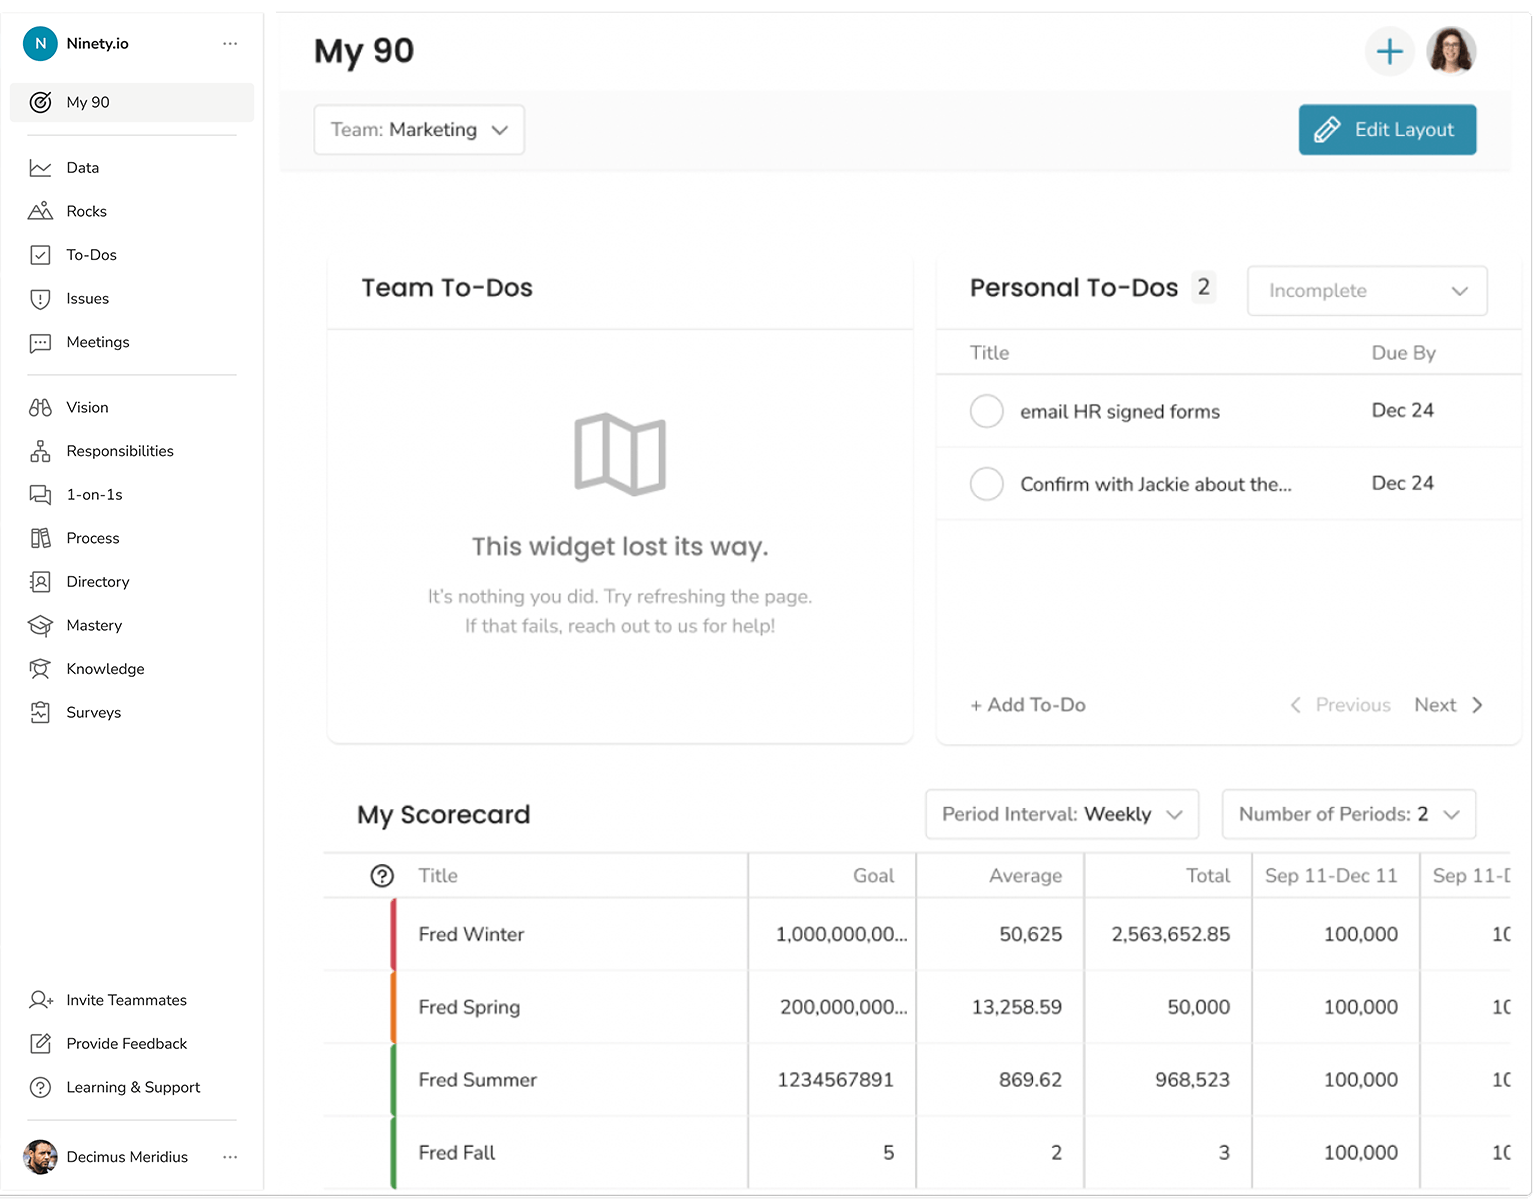Click the Directory contact book icon
This screenshot has width=1533, height=1199.
coord(40,582)
